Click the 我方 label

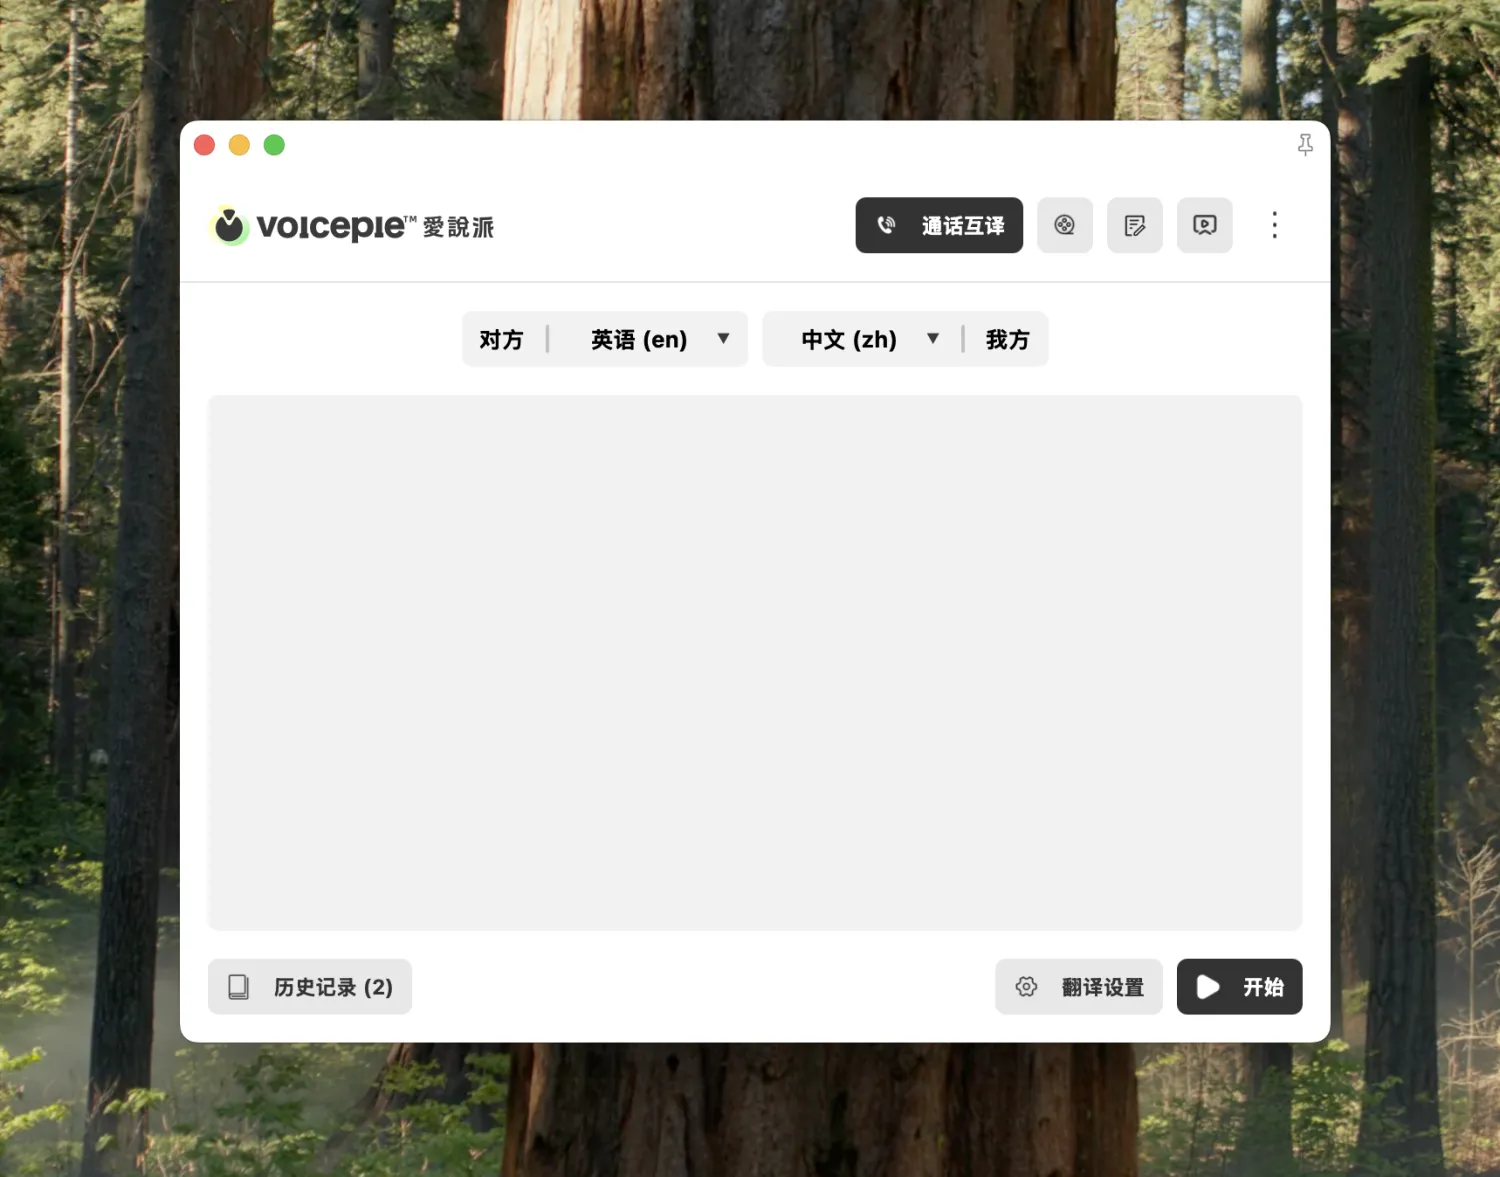[1007, 340]
